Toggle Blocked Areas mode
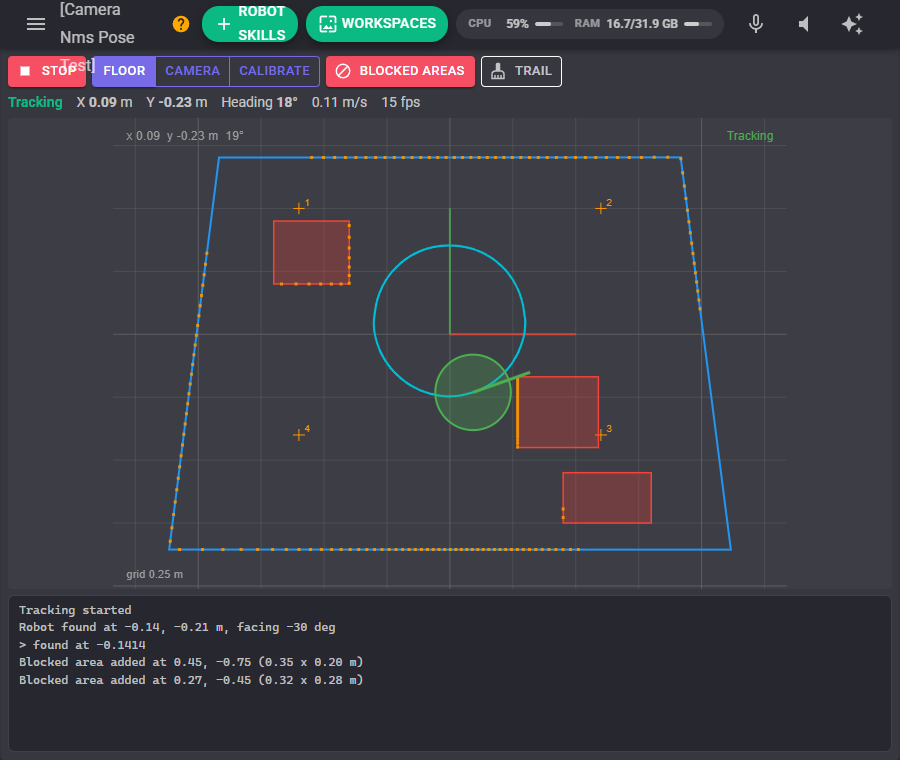This screenshot has height=760, width=900. 400,71
